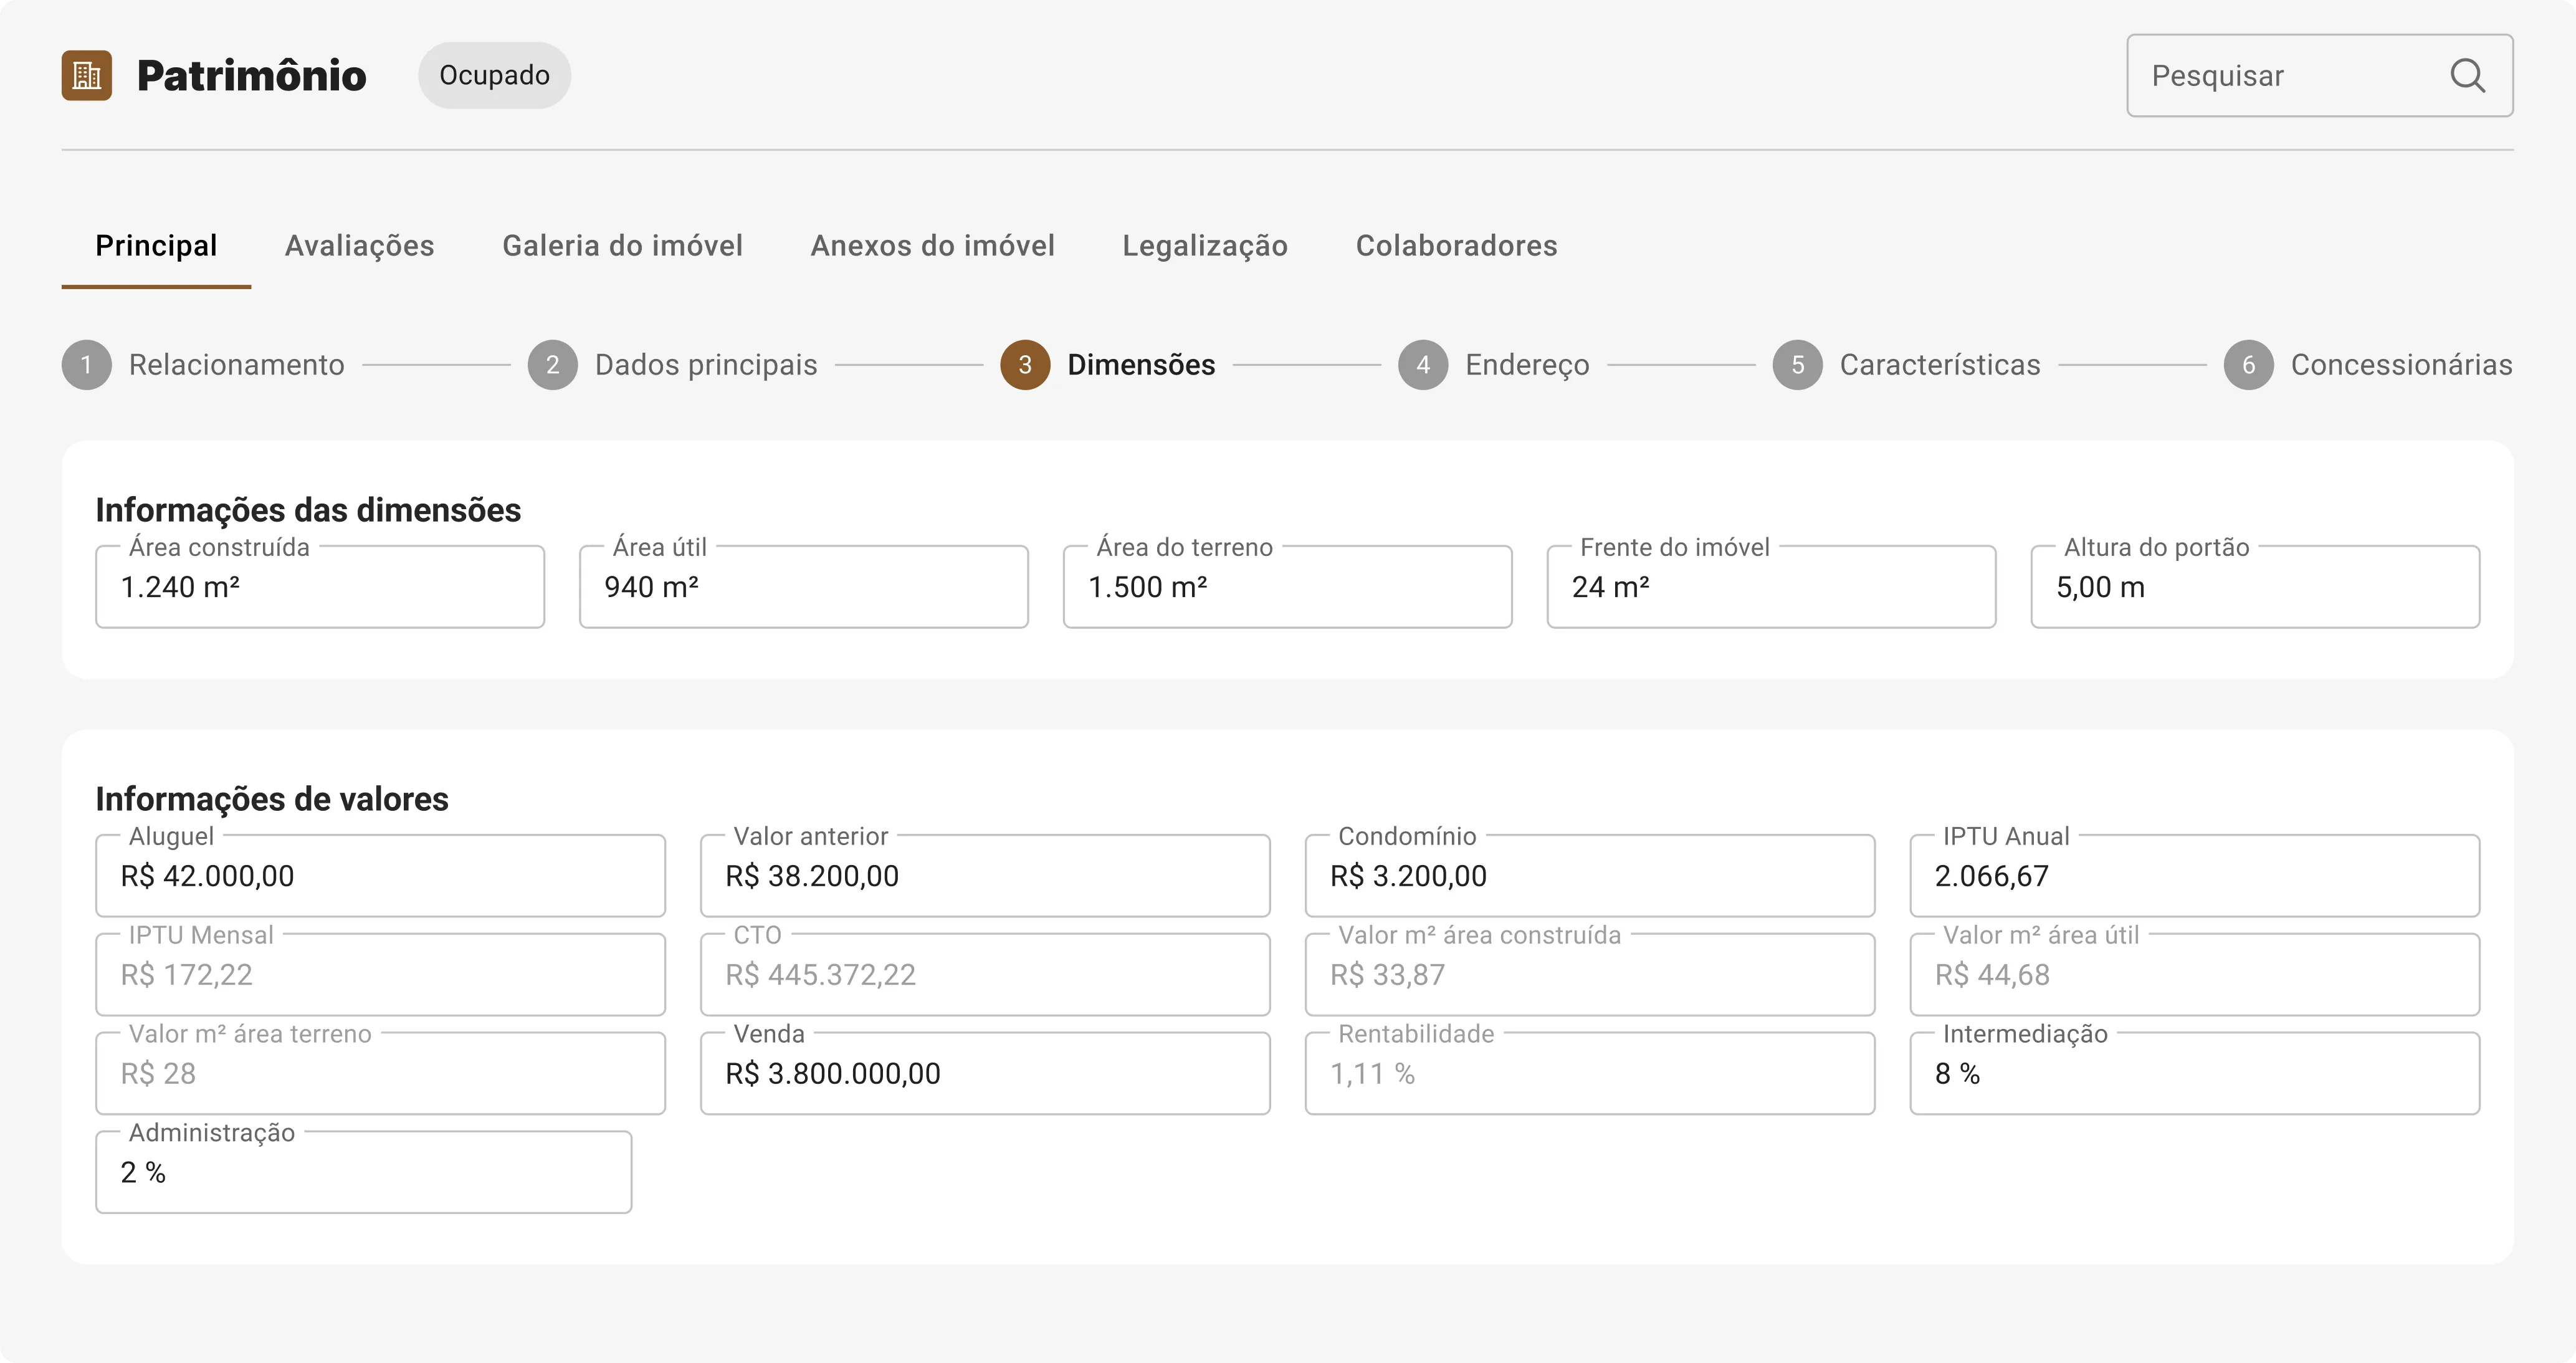Switch to the Avaliações tab
Screen dimensions: 2576x1363
(360, 246)
